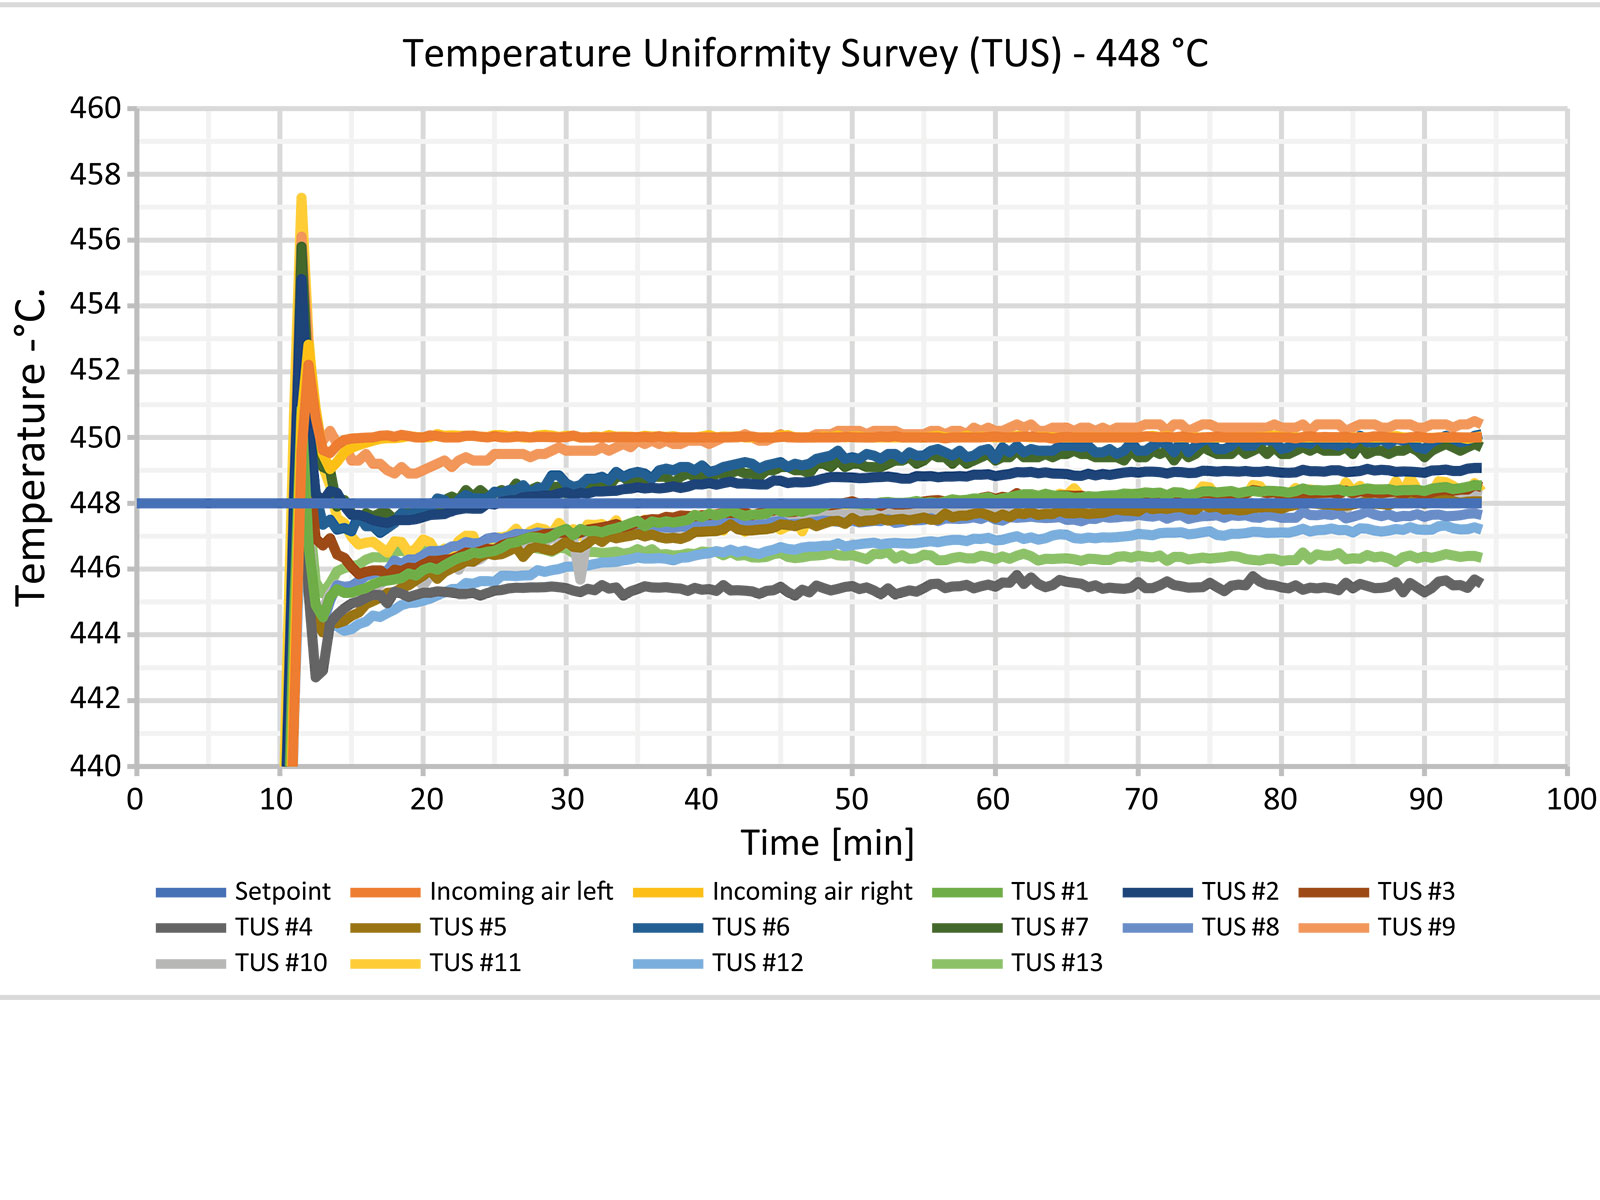Click the light blue TUS #12 legend line
The width and height of the screenshot is (1600, 1200).
[x=669, y=964]
